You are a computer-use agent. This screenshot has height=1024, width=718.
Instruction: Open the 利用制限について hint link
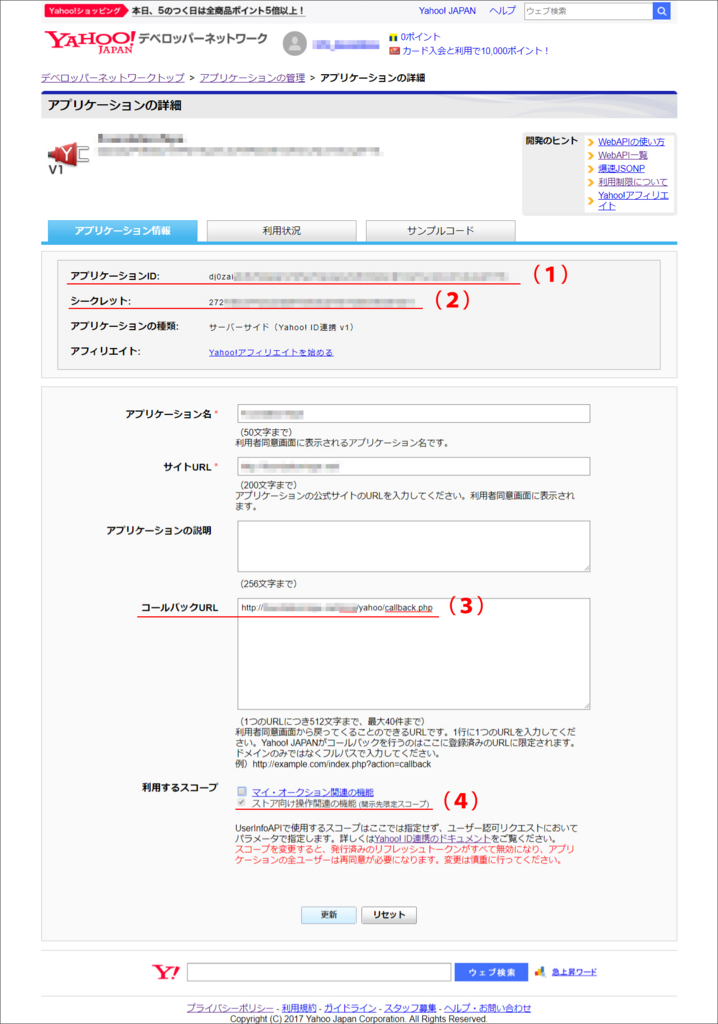pos(633,182)
